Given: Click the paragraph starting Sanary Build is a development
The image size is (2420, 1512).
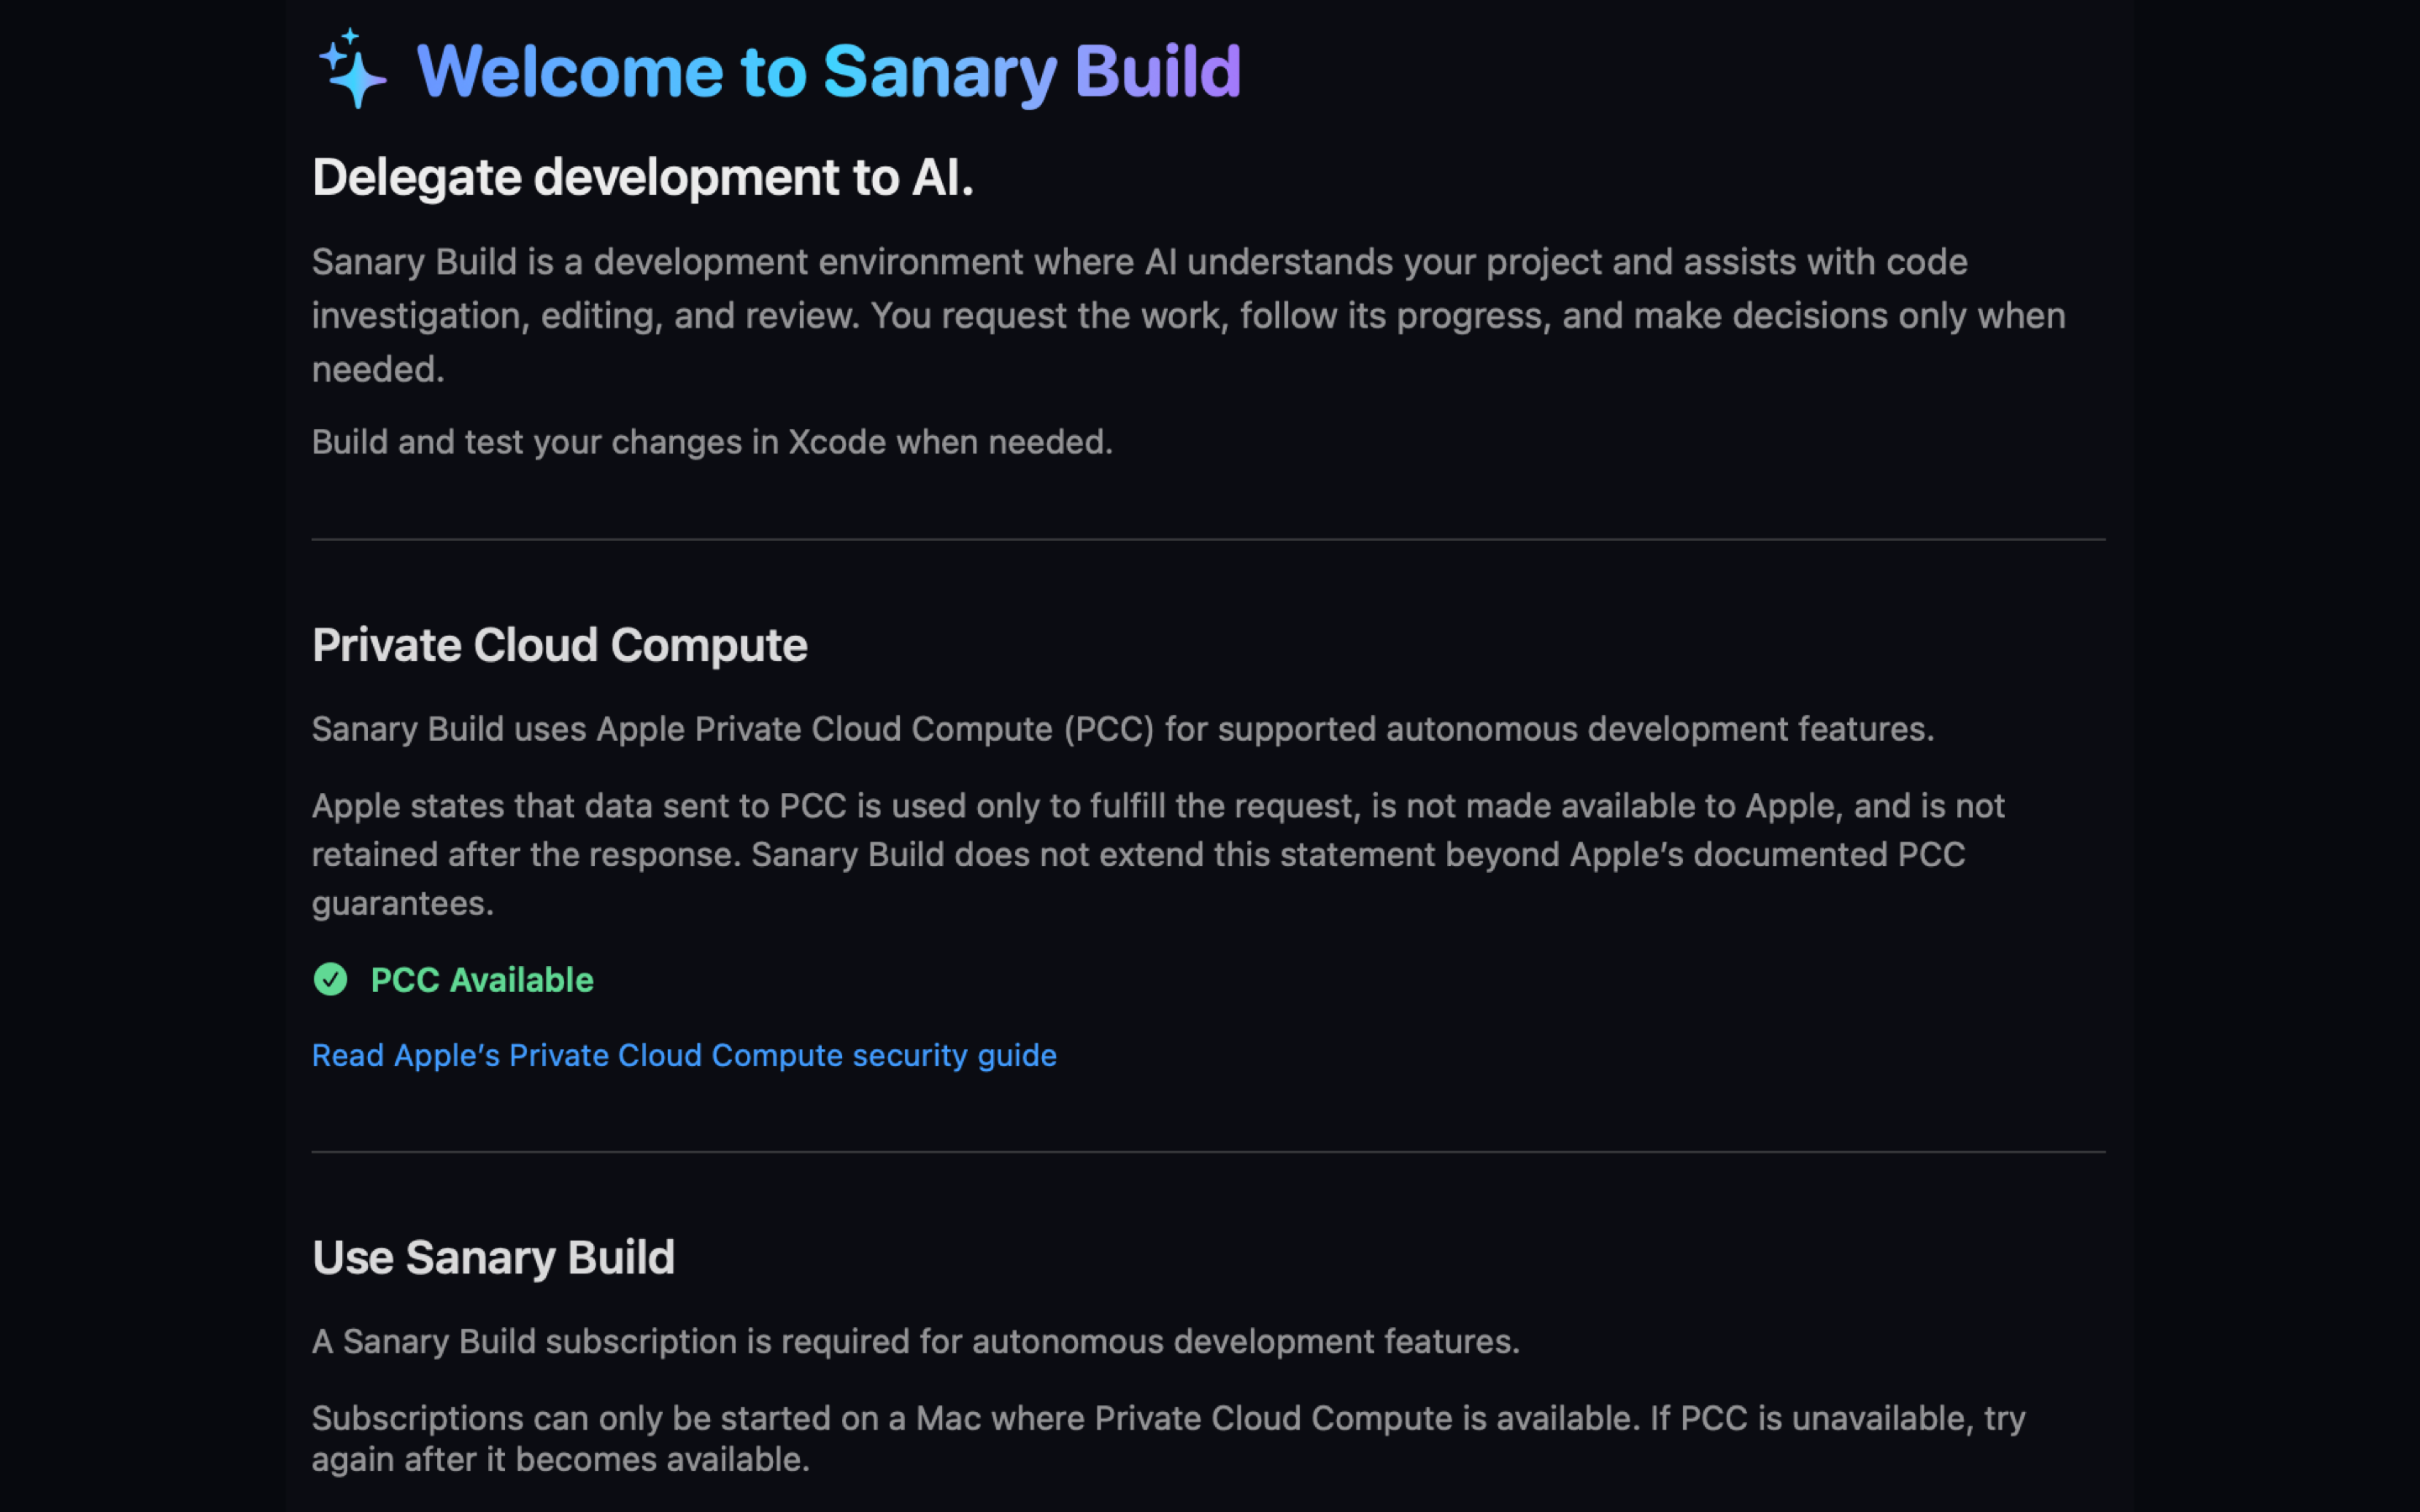Looking at the screenshot, I should (1188, 315).
